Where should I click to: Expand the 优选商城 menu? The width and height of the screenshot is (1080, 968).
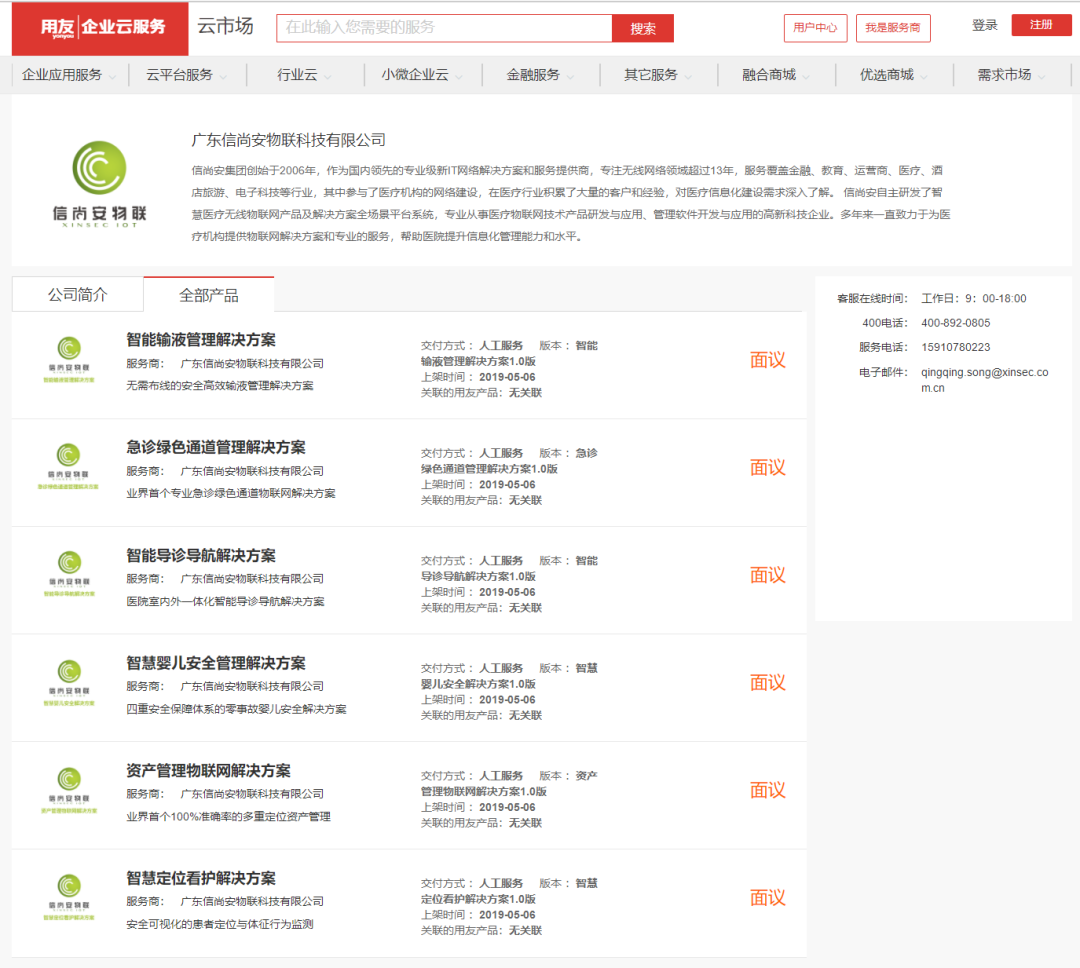pos(894,75)
